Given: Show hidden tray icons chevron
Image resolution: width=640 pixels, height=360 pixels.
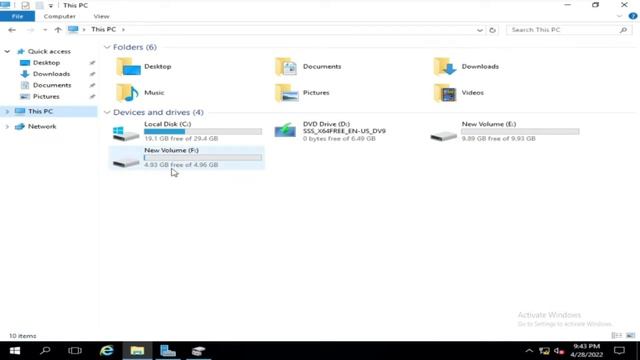Looking at the screenshot, I should (x=529, y=351).
